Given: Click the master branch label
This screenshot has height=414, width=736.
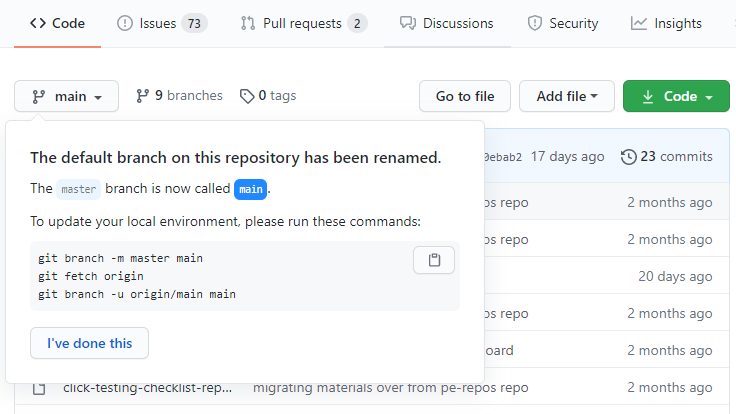Looking at the screenshot, I should (78, 189).
